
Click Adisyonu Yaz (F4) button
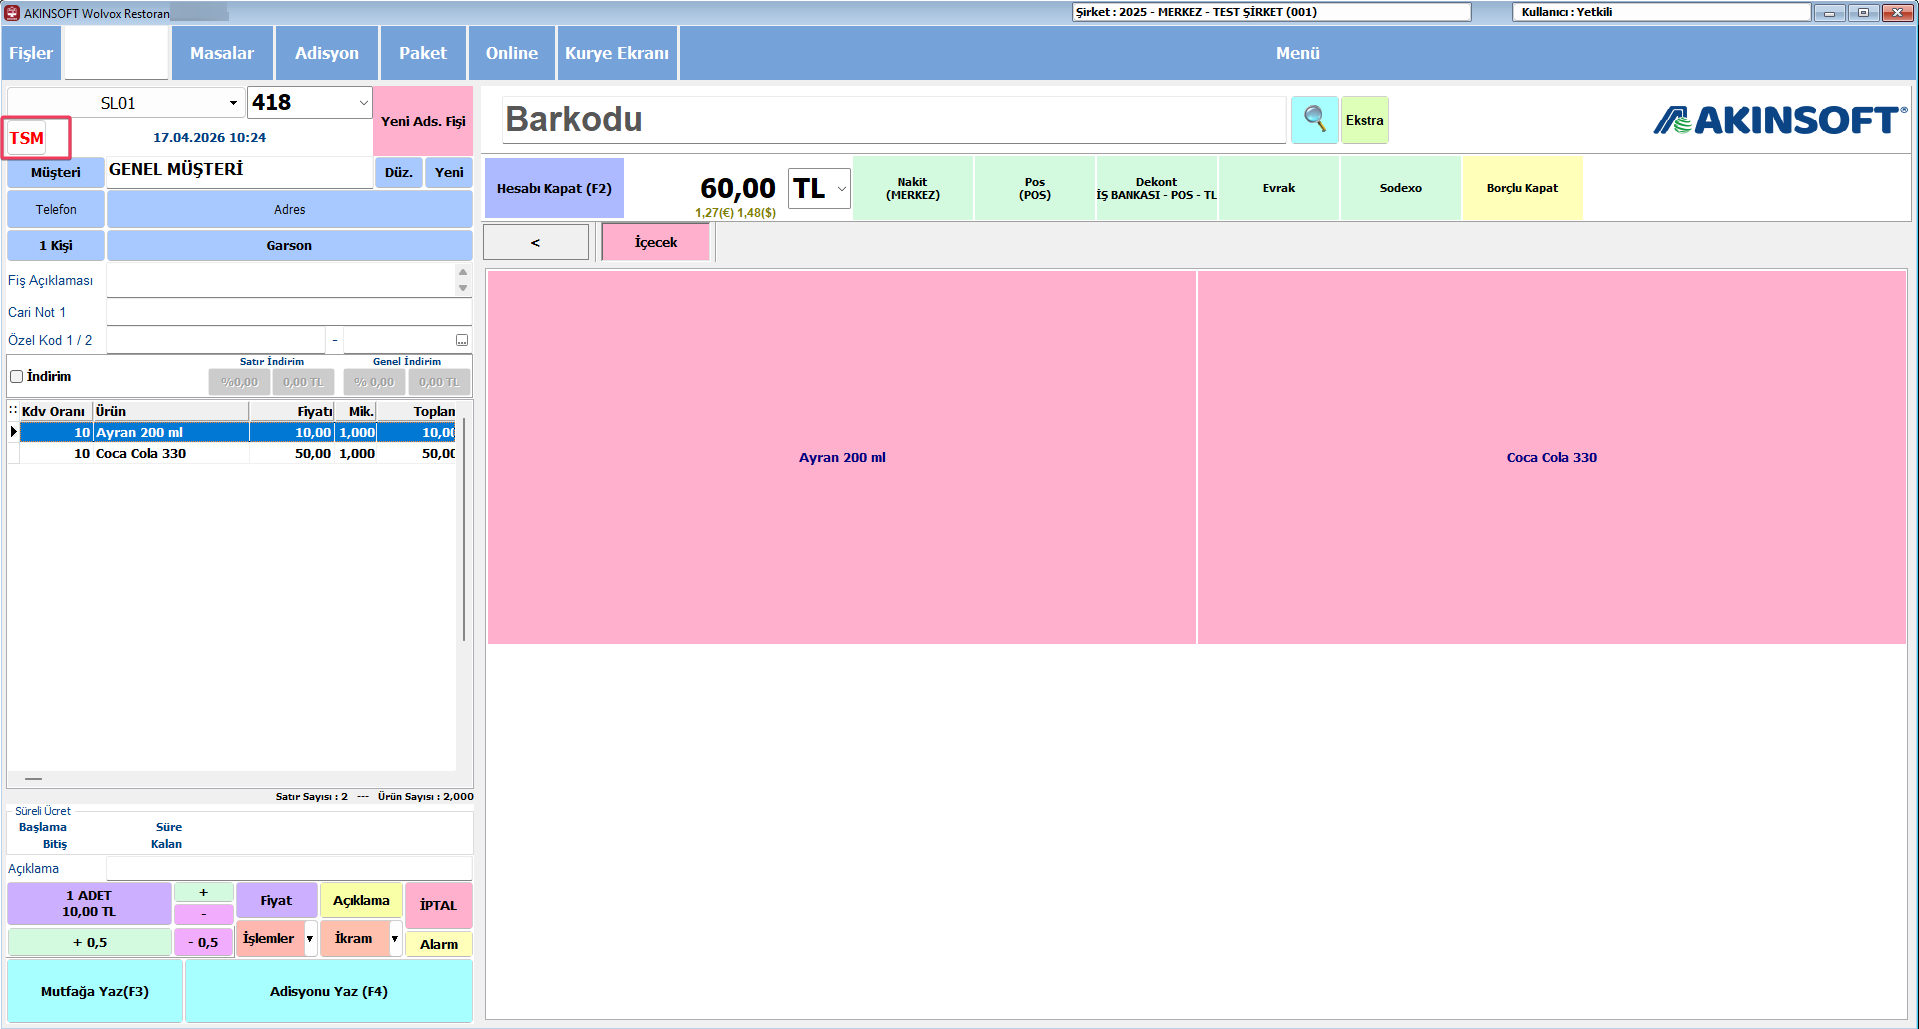[x=329, y=991]
